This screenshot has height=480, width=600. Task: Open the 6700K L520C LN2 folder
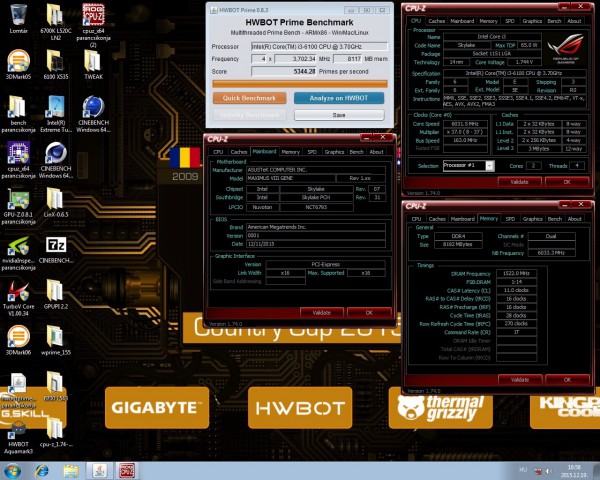coord(55,21)
